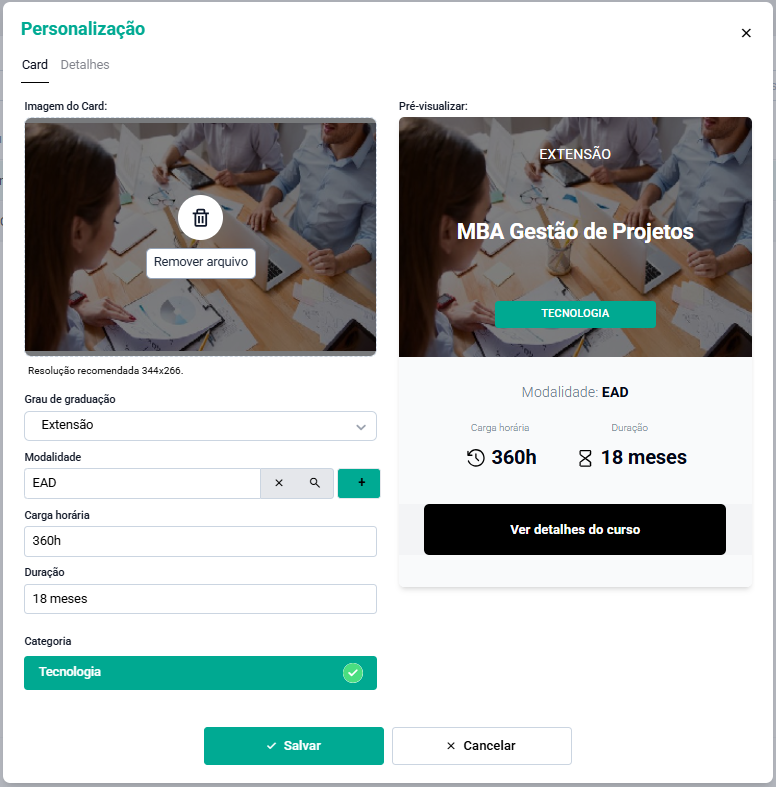Click the Modalidade EAD text field
Image resolution: width=776 pixels, height=787 pixels.
pos(142,483)
